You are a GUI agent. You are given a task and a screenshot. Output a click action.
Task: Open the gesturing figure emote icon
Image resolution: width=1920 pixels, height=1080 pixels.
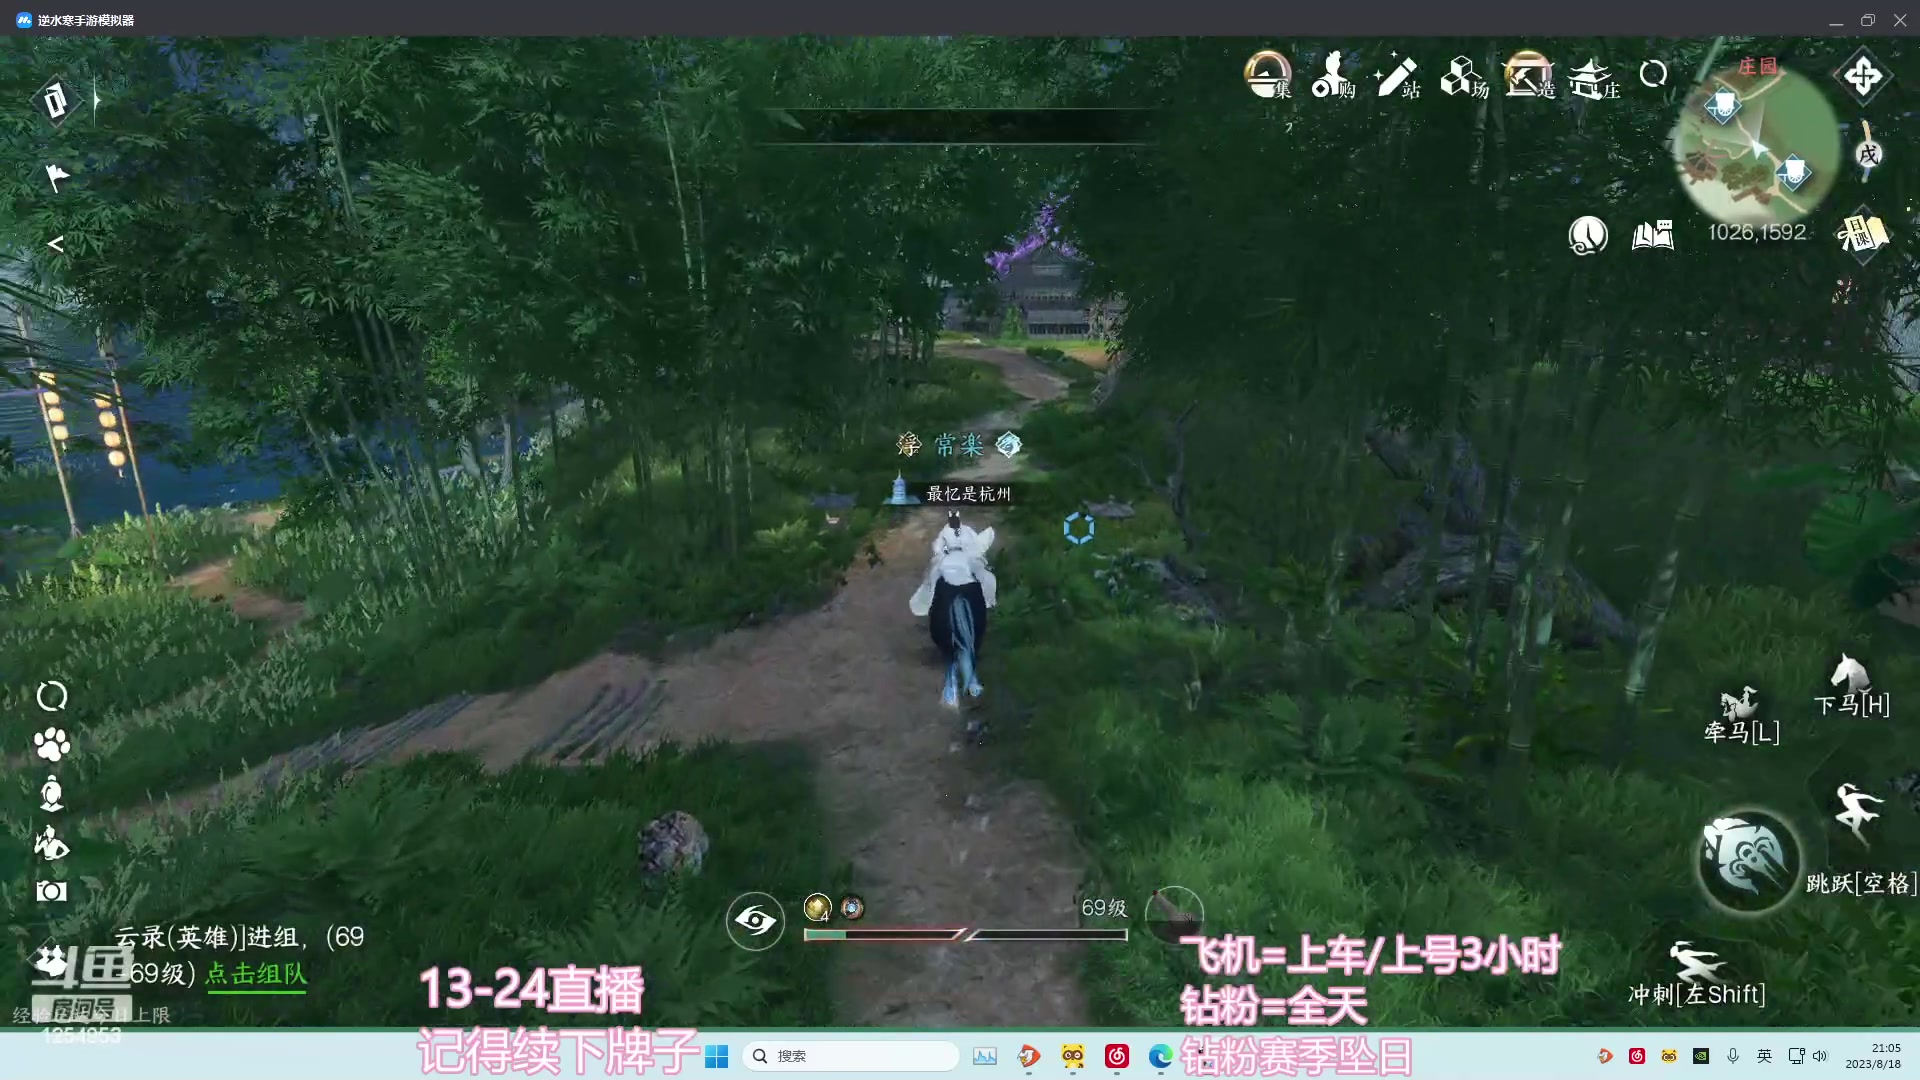tap(52, 843)
